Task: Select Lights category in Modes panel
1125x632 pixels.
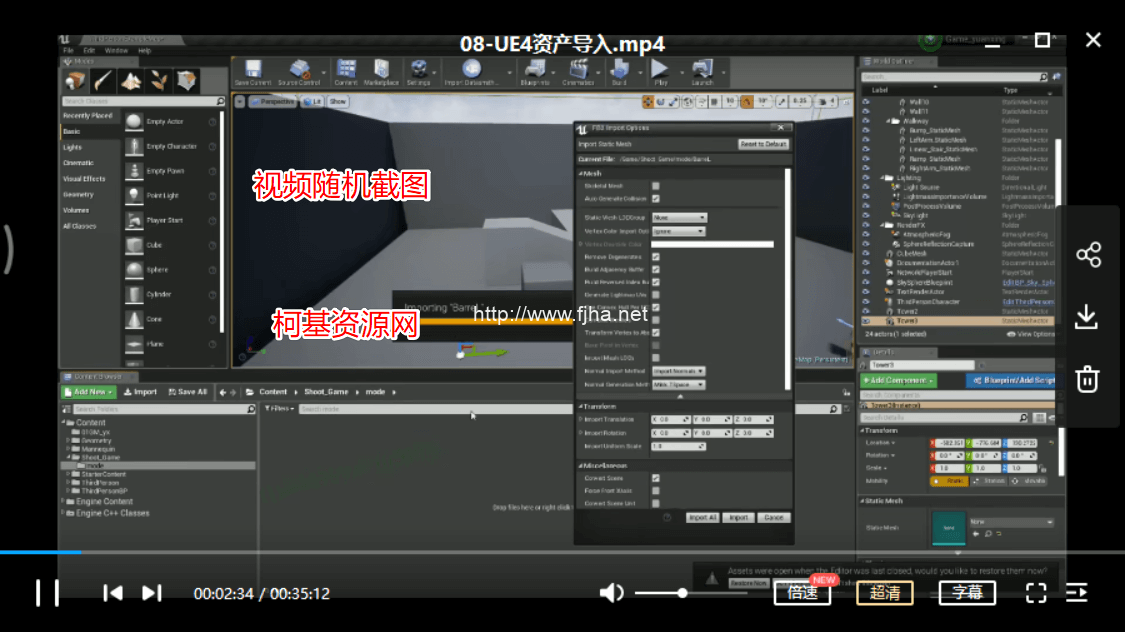Action: 72,147
